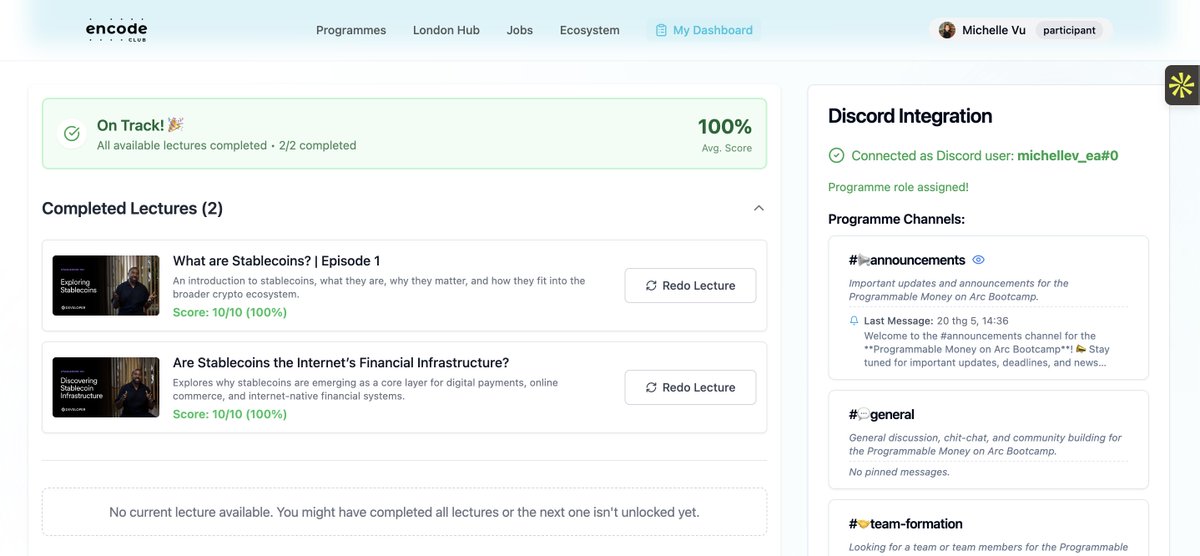
Task: Click Programme role assigned! text
Action: coord(898,187)
